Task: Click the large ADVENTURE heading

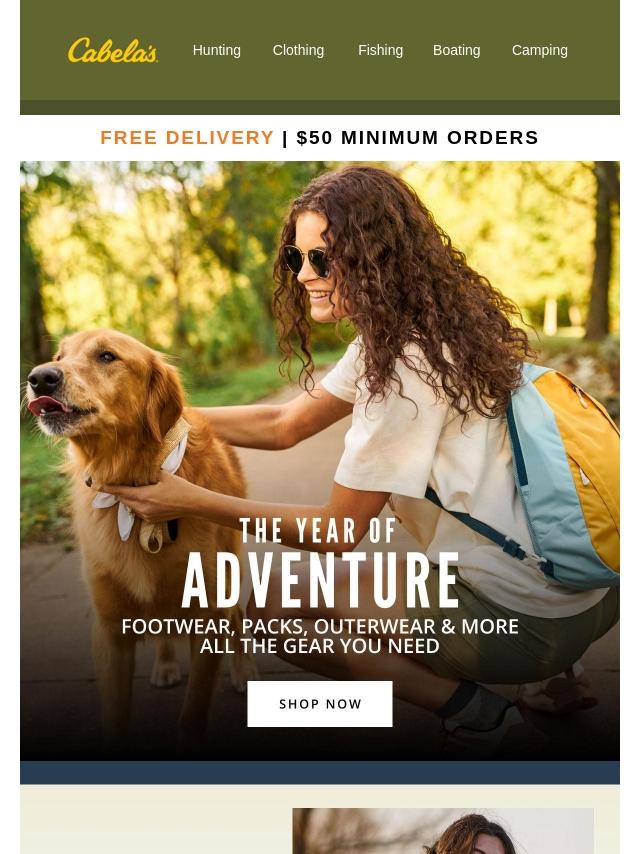Action: [x=320, y=581]
